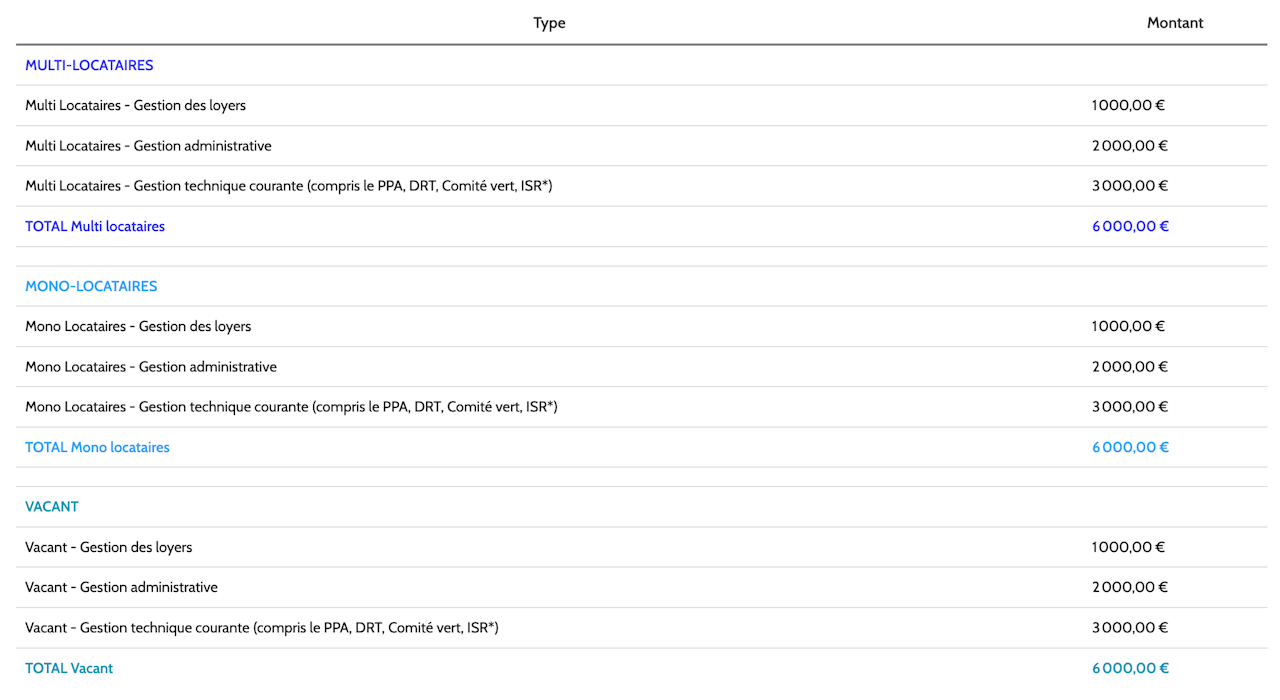Select the Vacant - Gestion technique courante row
Image resolution: width=1280 pixels, height=700 pixels.
641,628
